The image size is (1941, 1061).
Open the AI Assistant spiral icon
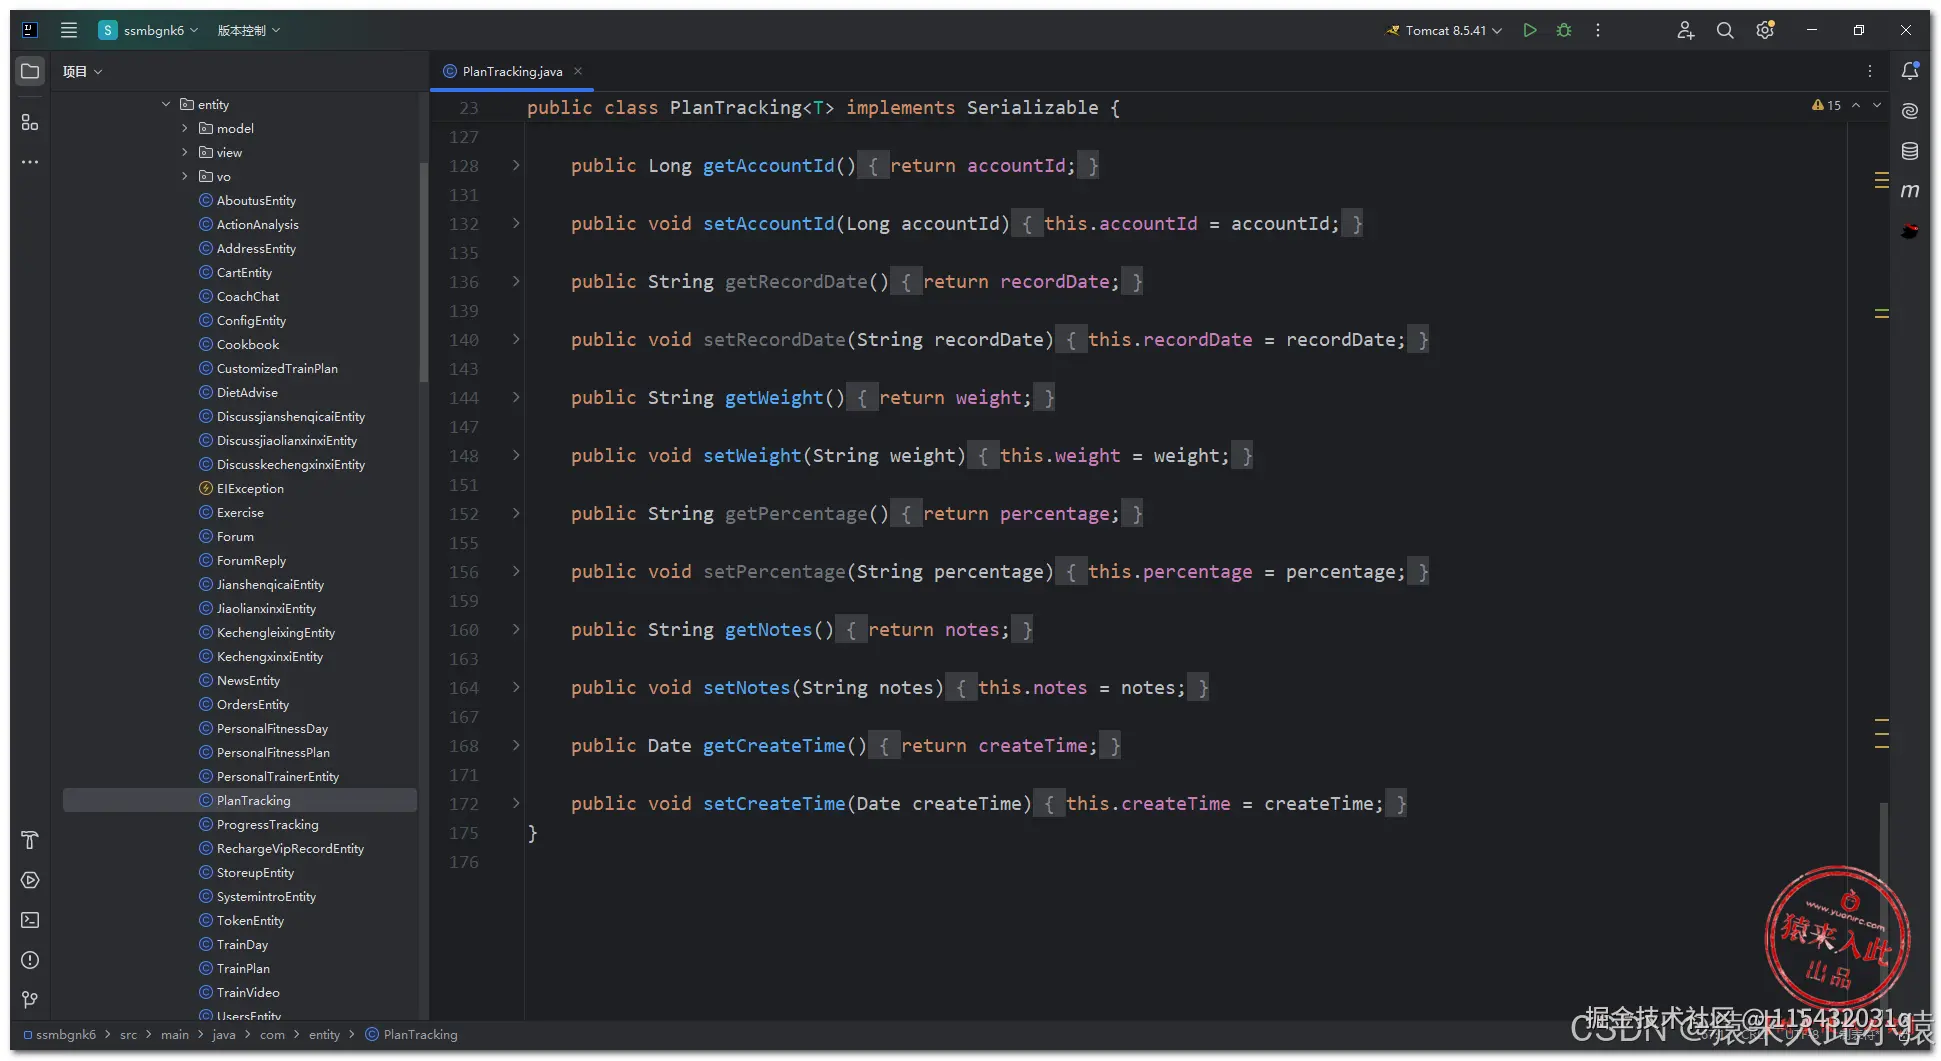[1910, 111]
